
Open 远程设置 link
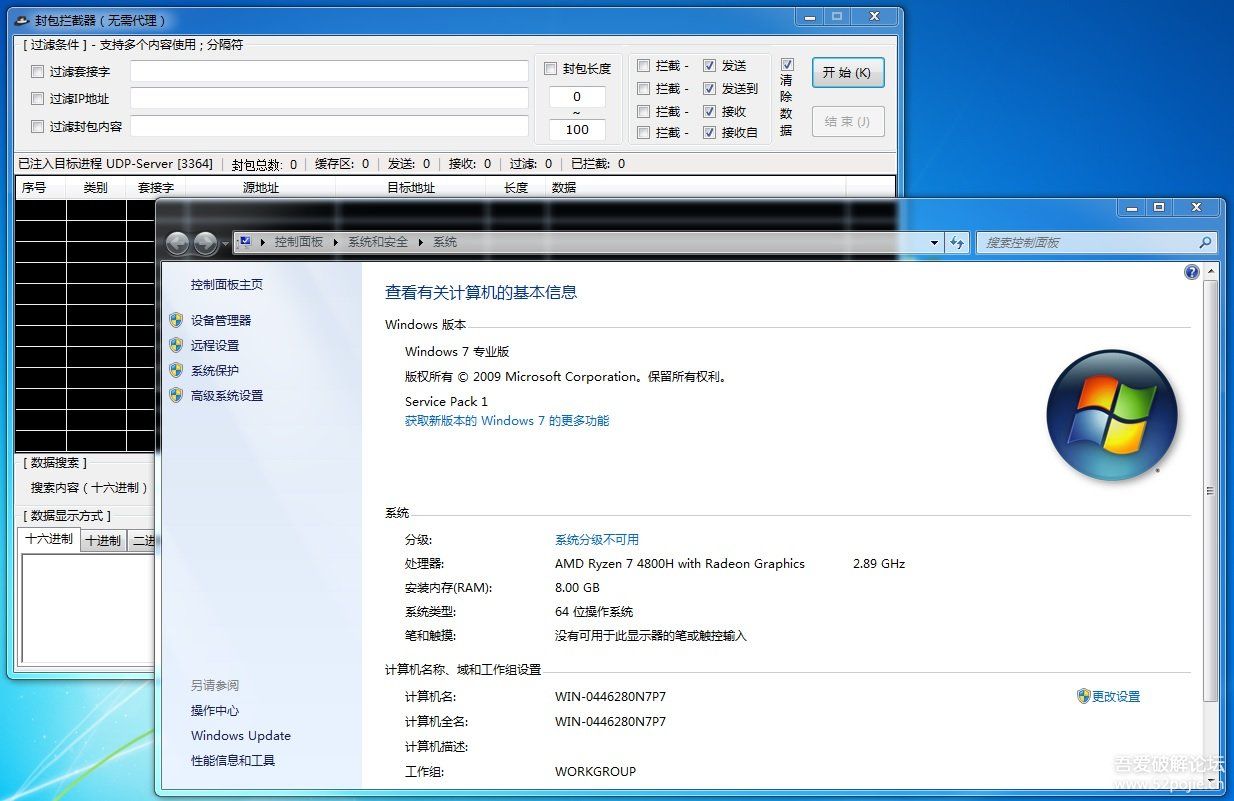point(215,345)
